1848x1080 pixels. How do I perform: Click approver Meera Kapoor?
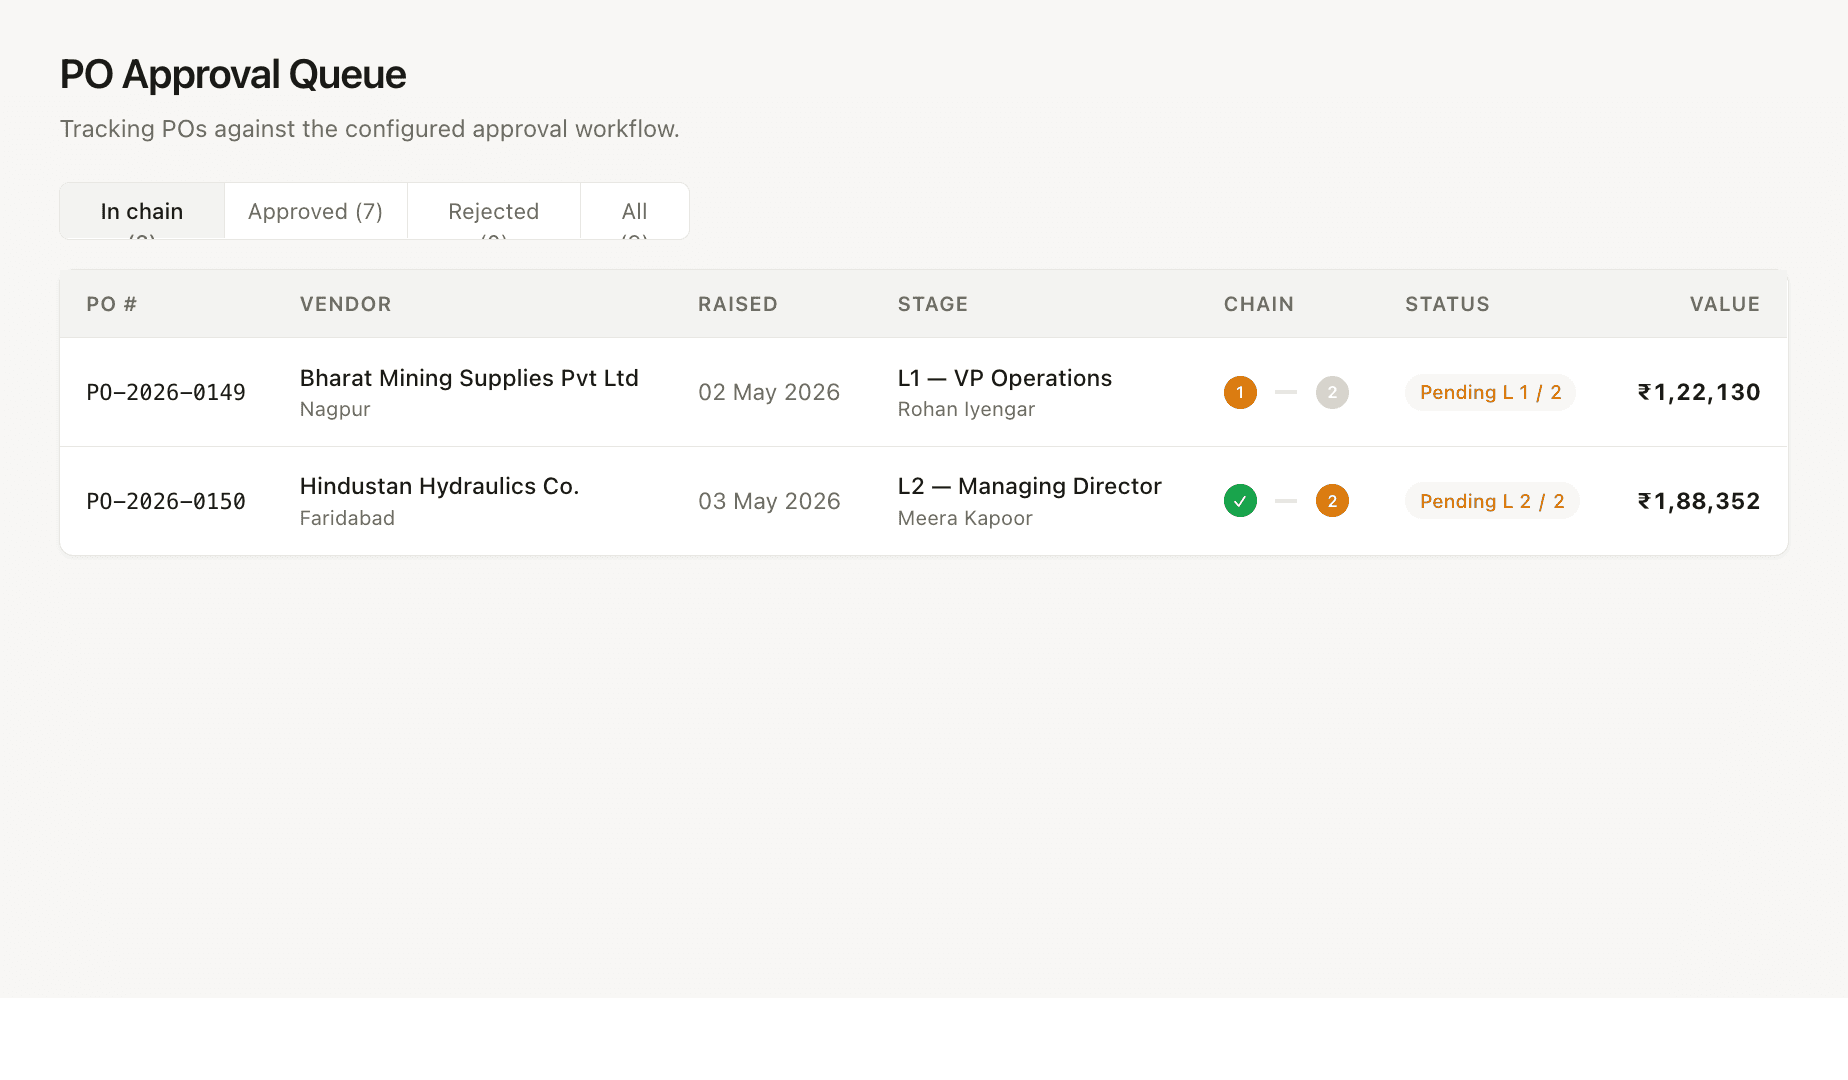coord(965,518)
